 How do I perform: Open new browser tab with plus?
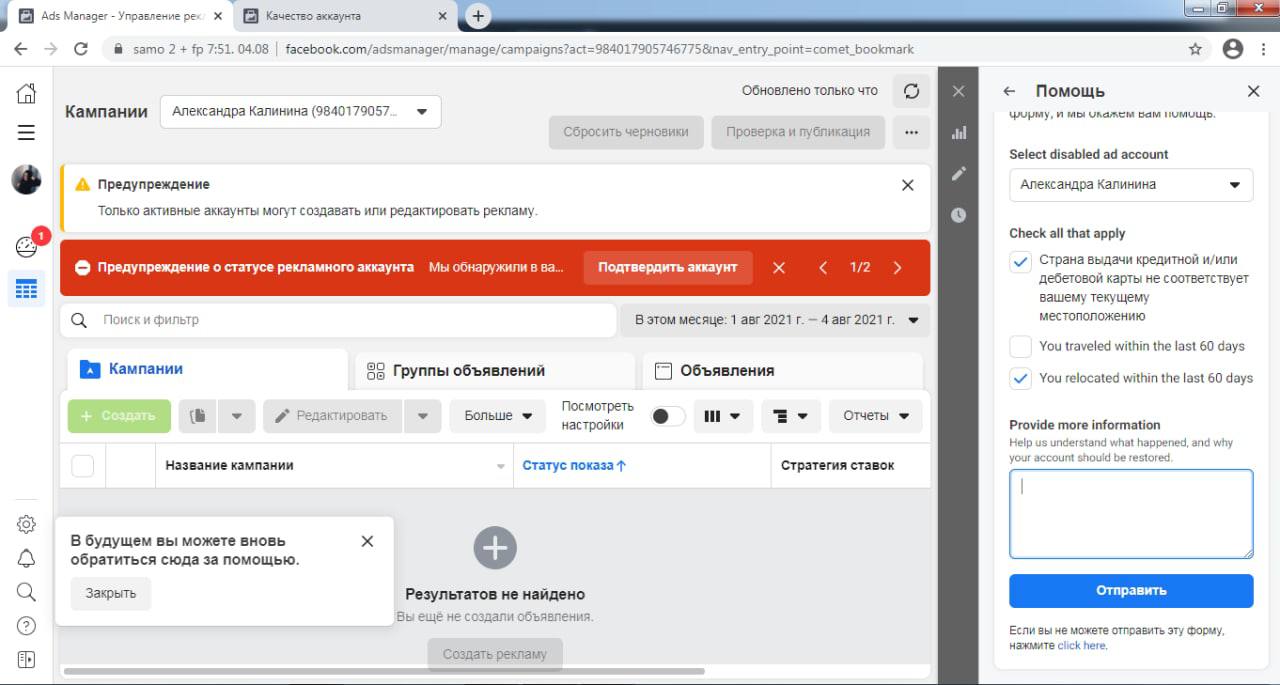pos(478,15)
